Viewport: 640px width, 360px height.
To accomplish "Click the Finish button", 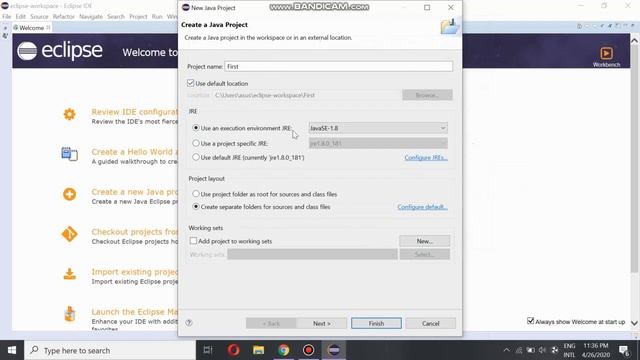I will [376, 323].
